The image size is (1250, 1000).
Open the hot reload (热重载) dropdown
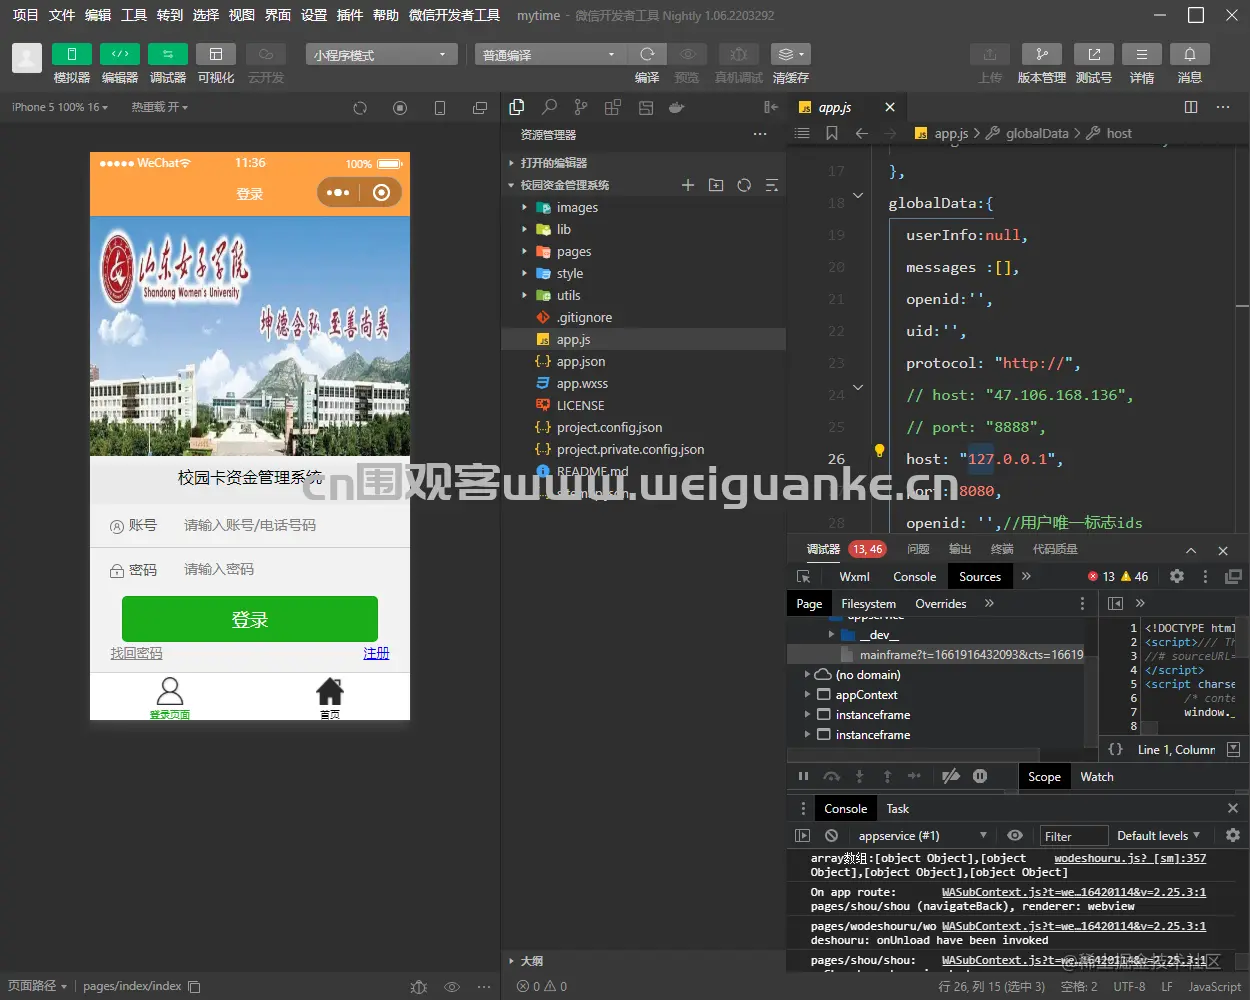(160, 107)
